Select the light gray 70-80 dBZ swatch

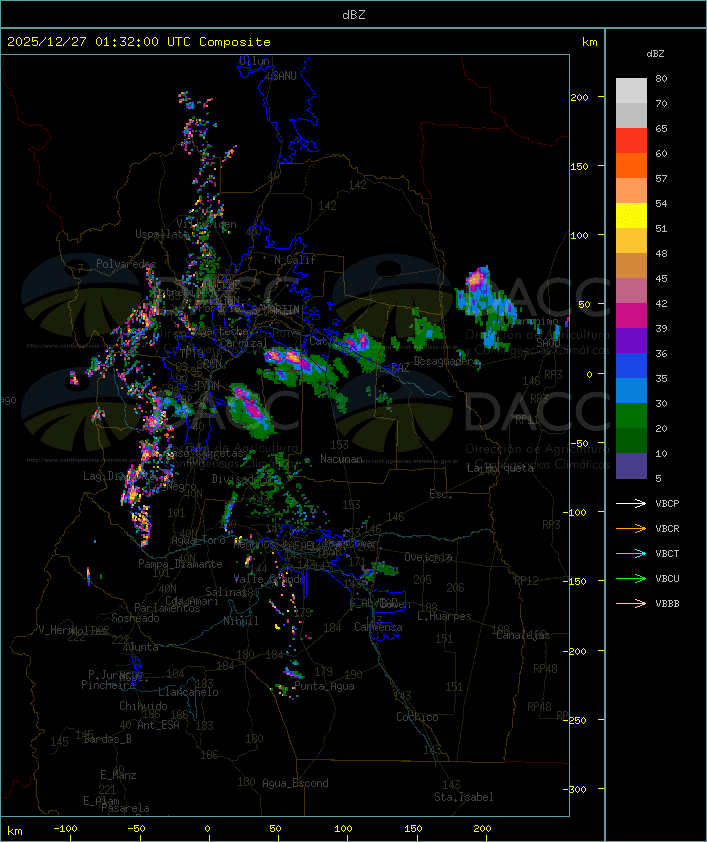(x=631, y=90)
